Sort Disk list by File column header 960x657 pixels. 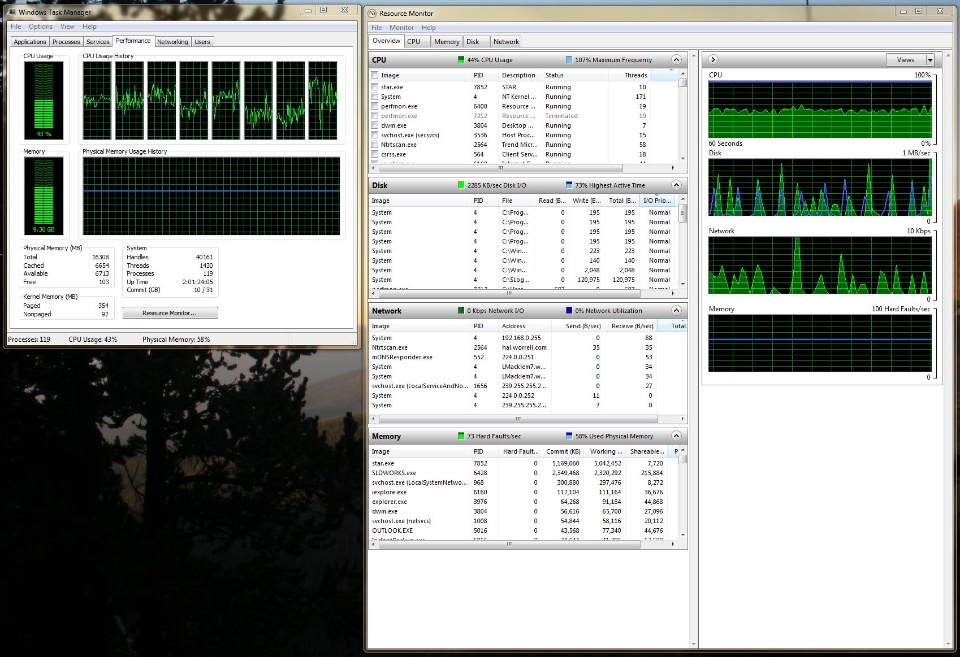tap(516, 201)
